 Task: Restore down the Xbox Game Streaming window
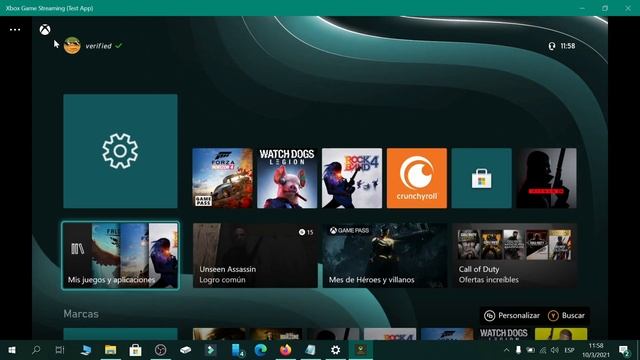[x=605, y=8]
